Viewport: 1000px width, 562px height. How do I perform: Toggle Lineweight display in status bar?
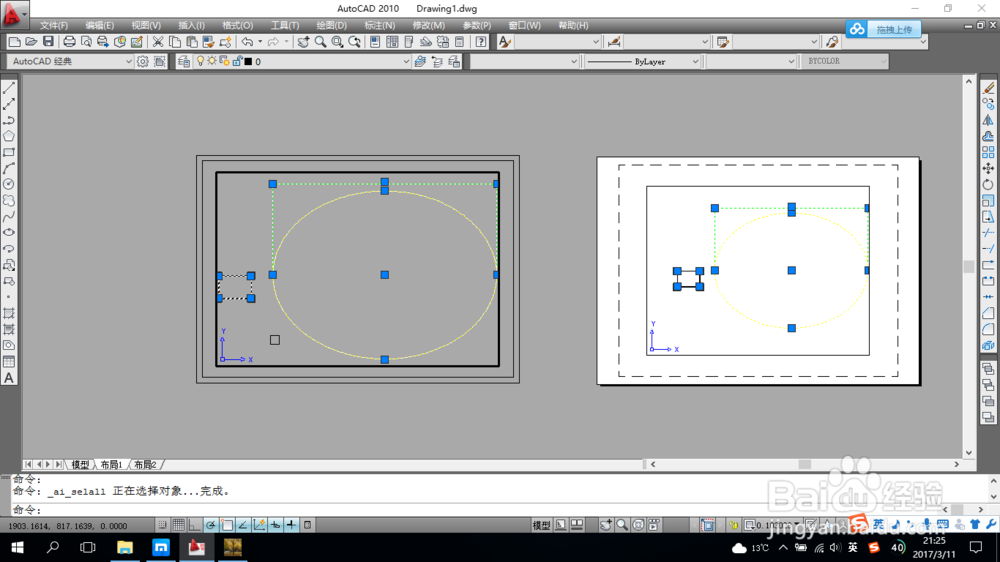pos(291,525)
